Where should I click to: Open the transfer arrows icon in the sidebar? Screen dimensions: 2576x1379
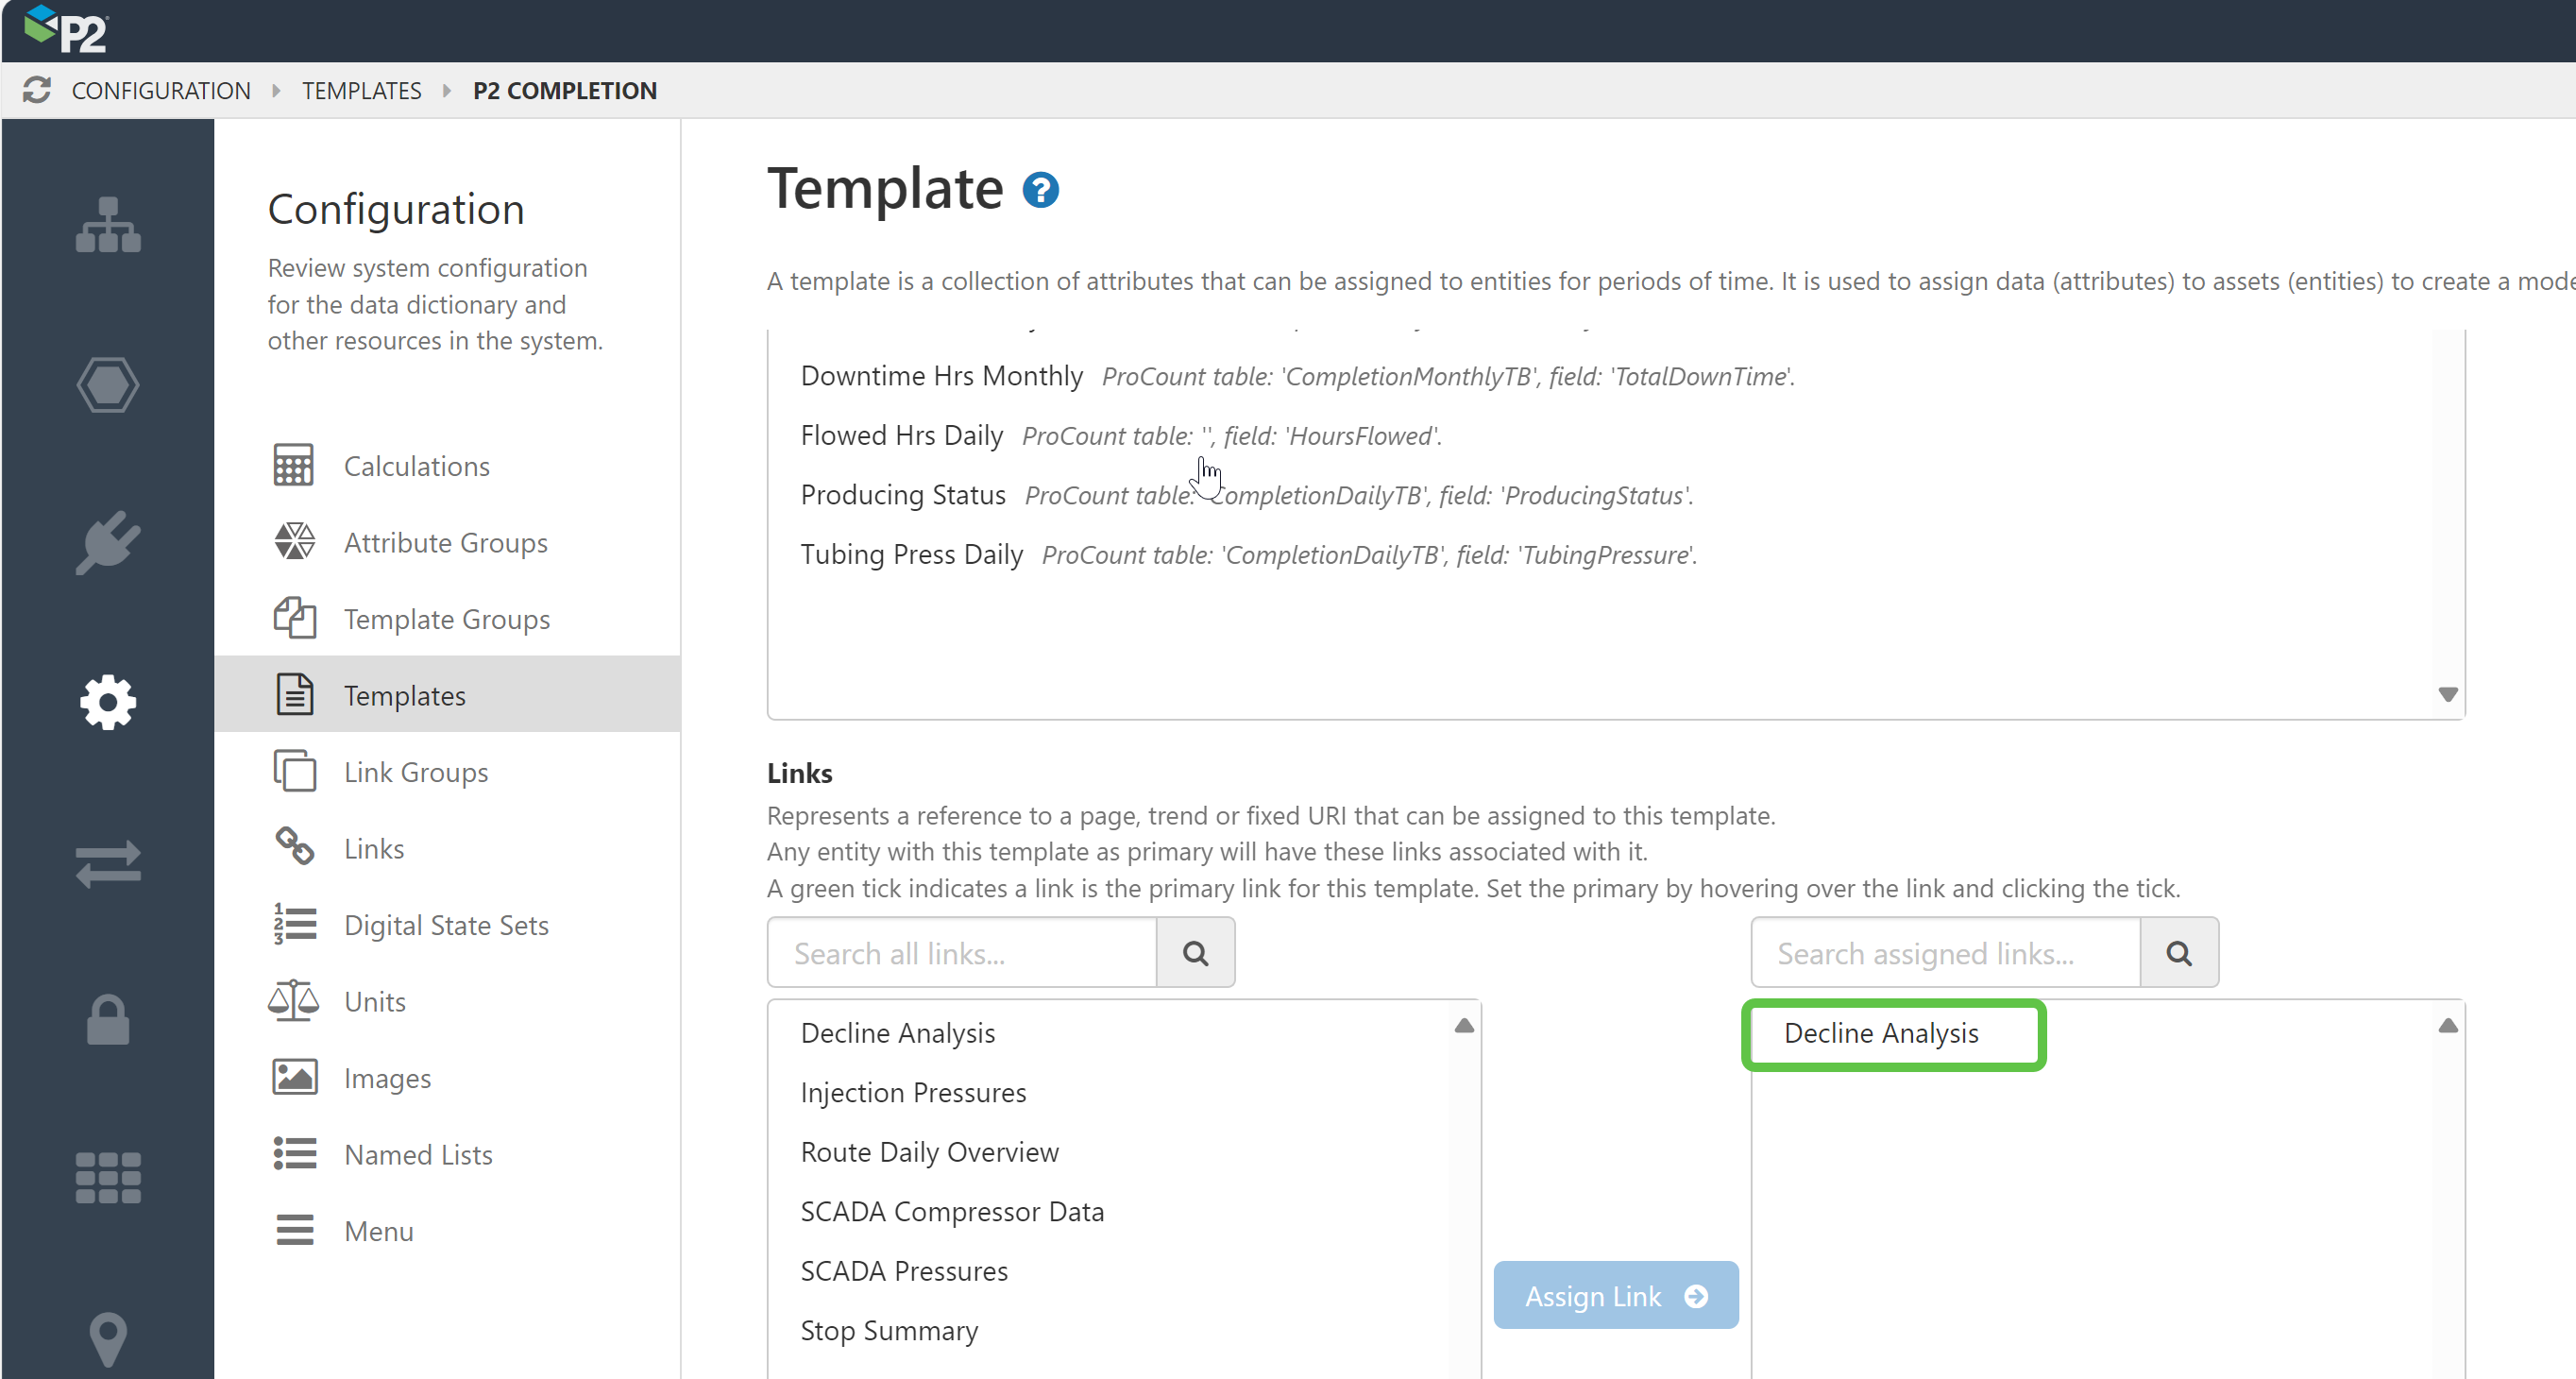[x=108, y=862]
